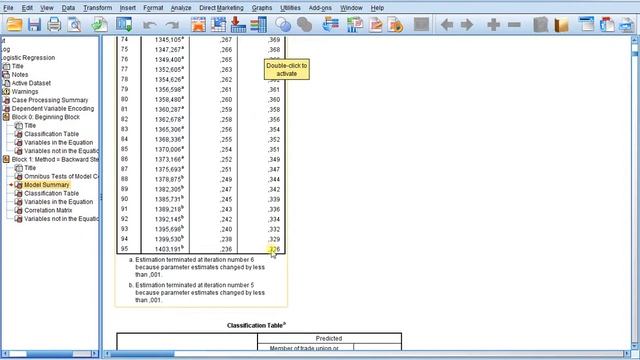Select highlighted Model Summary outline item
Screen dimensions: 640x360
(47, 185)
